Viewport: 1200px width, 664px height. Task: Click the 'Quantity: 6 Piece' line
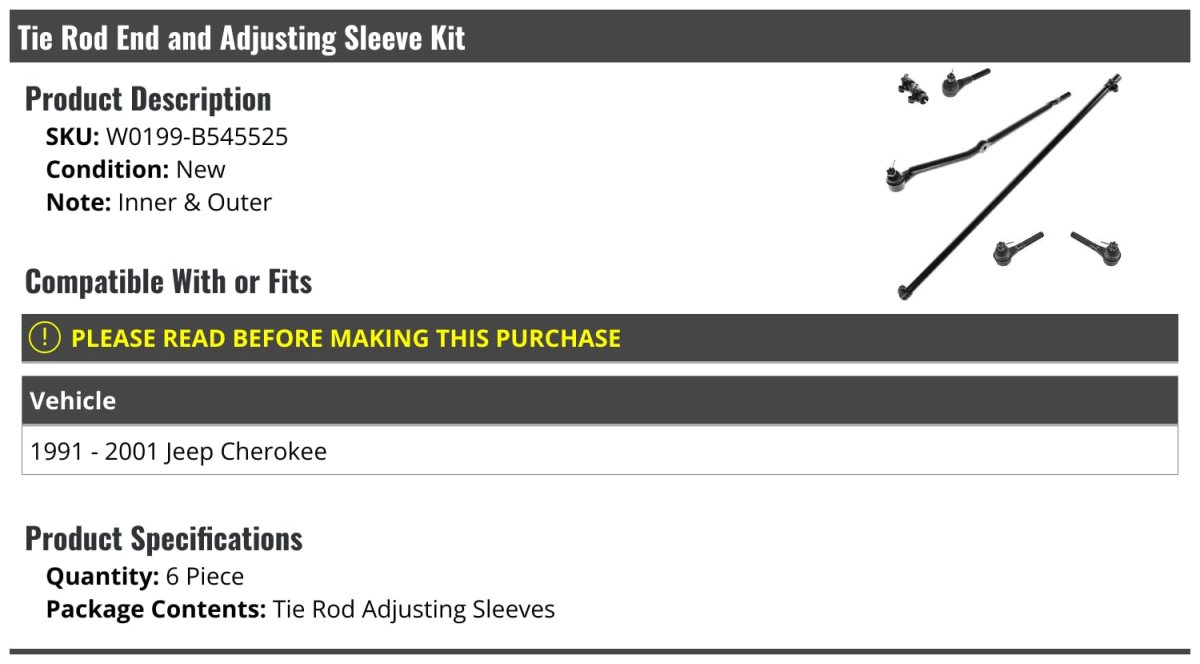145,576
